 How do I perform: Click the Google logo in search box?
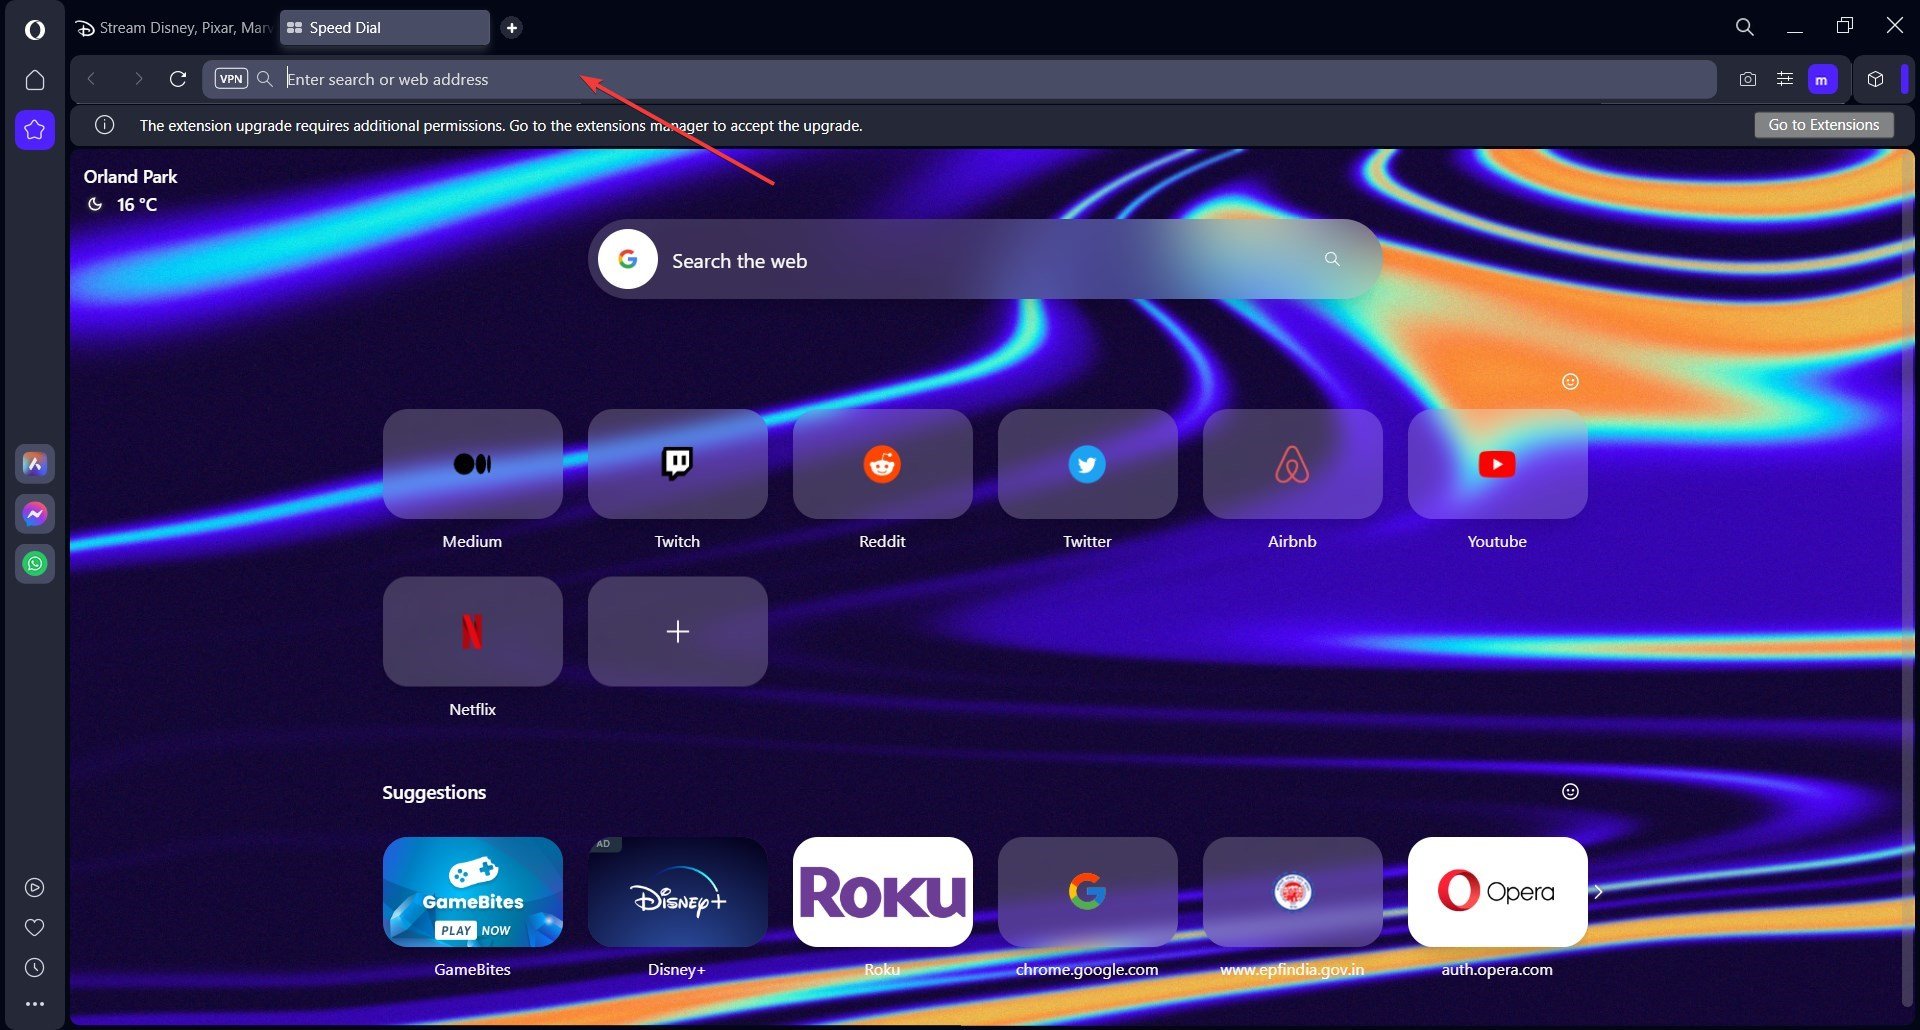click(628, 259)
